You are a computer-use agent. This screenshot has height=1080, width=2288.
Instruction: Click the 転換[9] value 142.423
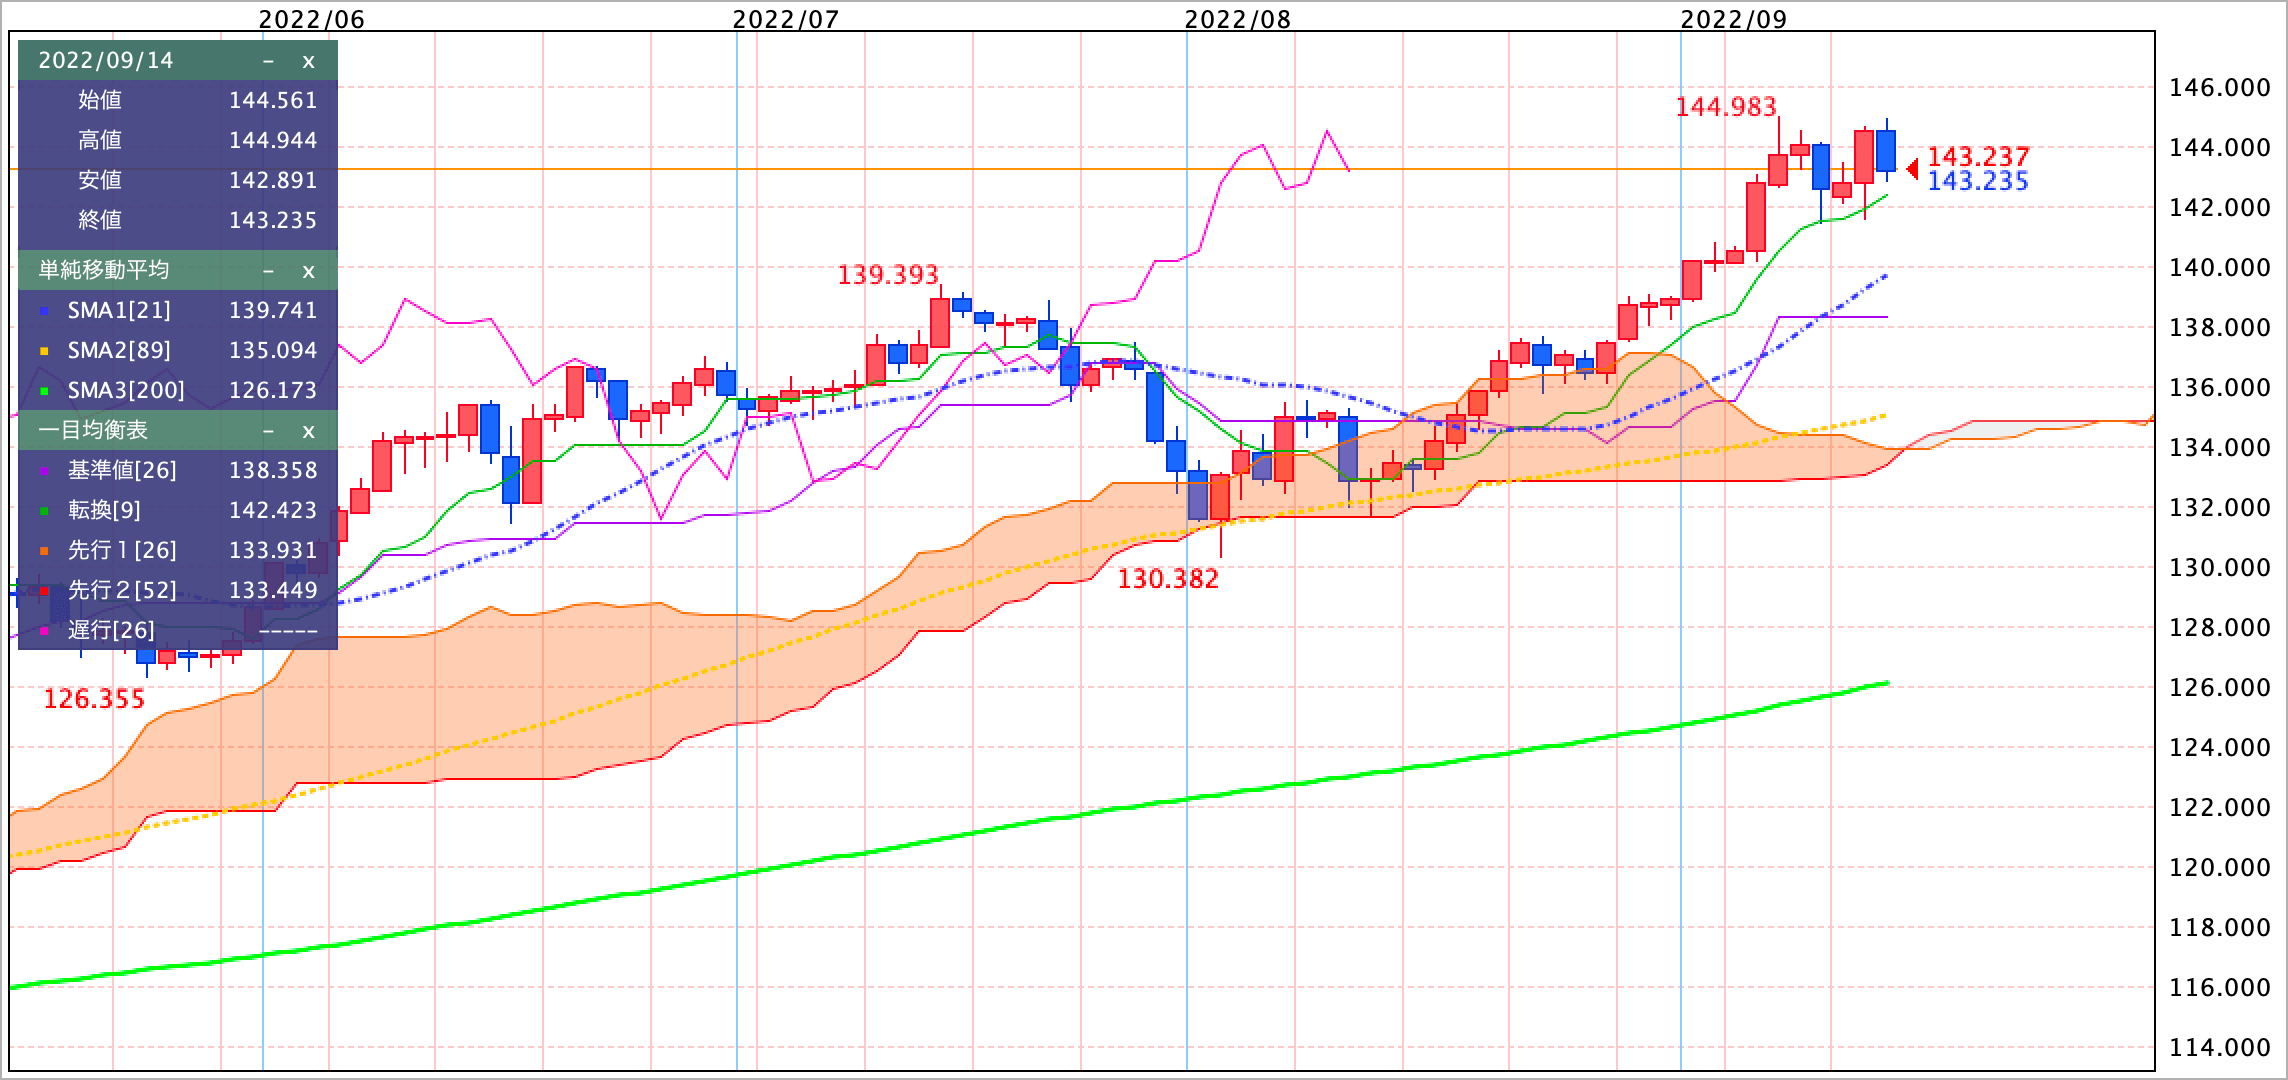pos(273,510)
